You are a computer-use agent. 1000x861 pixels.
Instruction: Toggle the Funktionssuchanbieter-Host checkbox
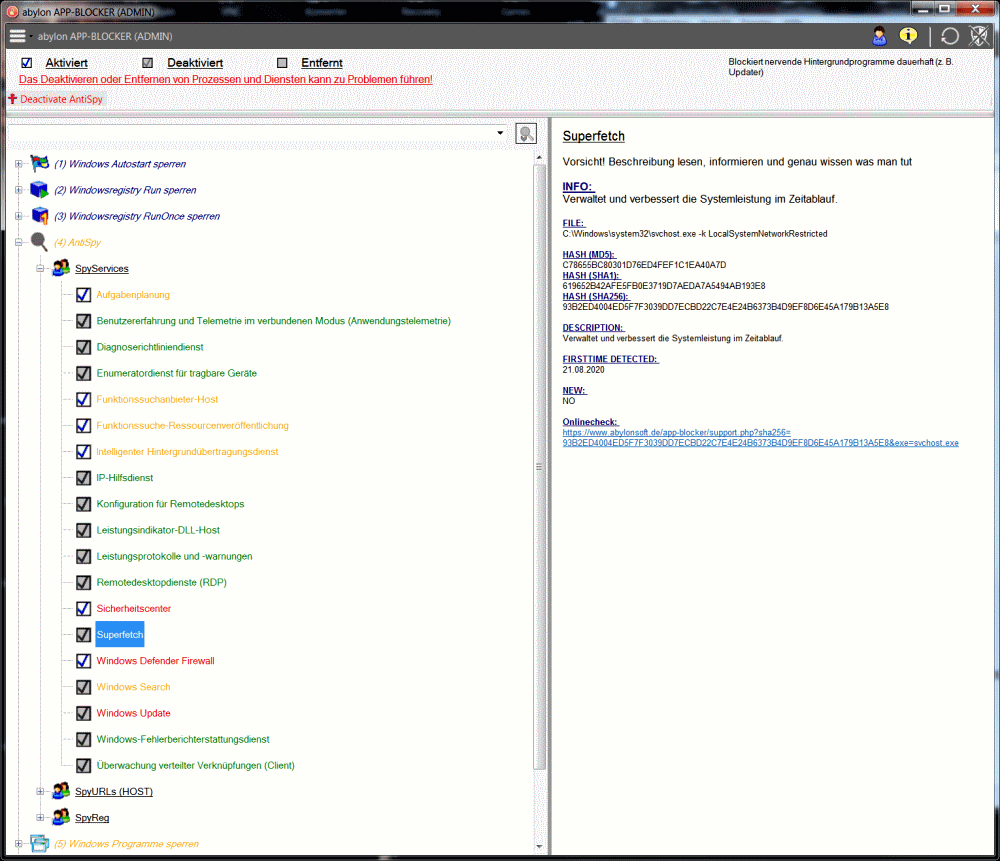click(84, 399)
